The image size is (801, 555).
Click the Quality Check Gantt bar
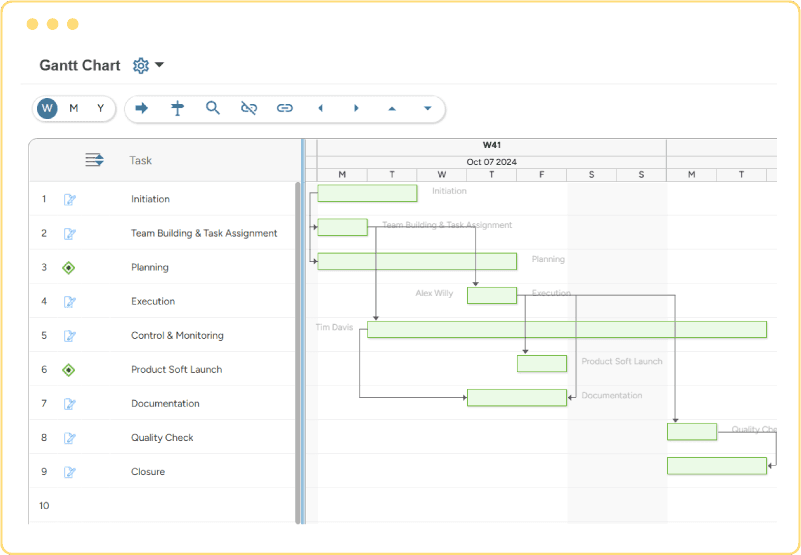click(692, 432)
